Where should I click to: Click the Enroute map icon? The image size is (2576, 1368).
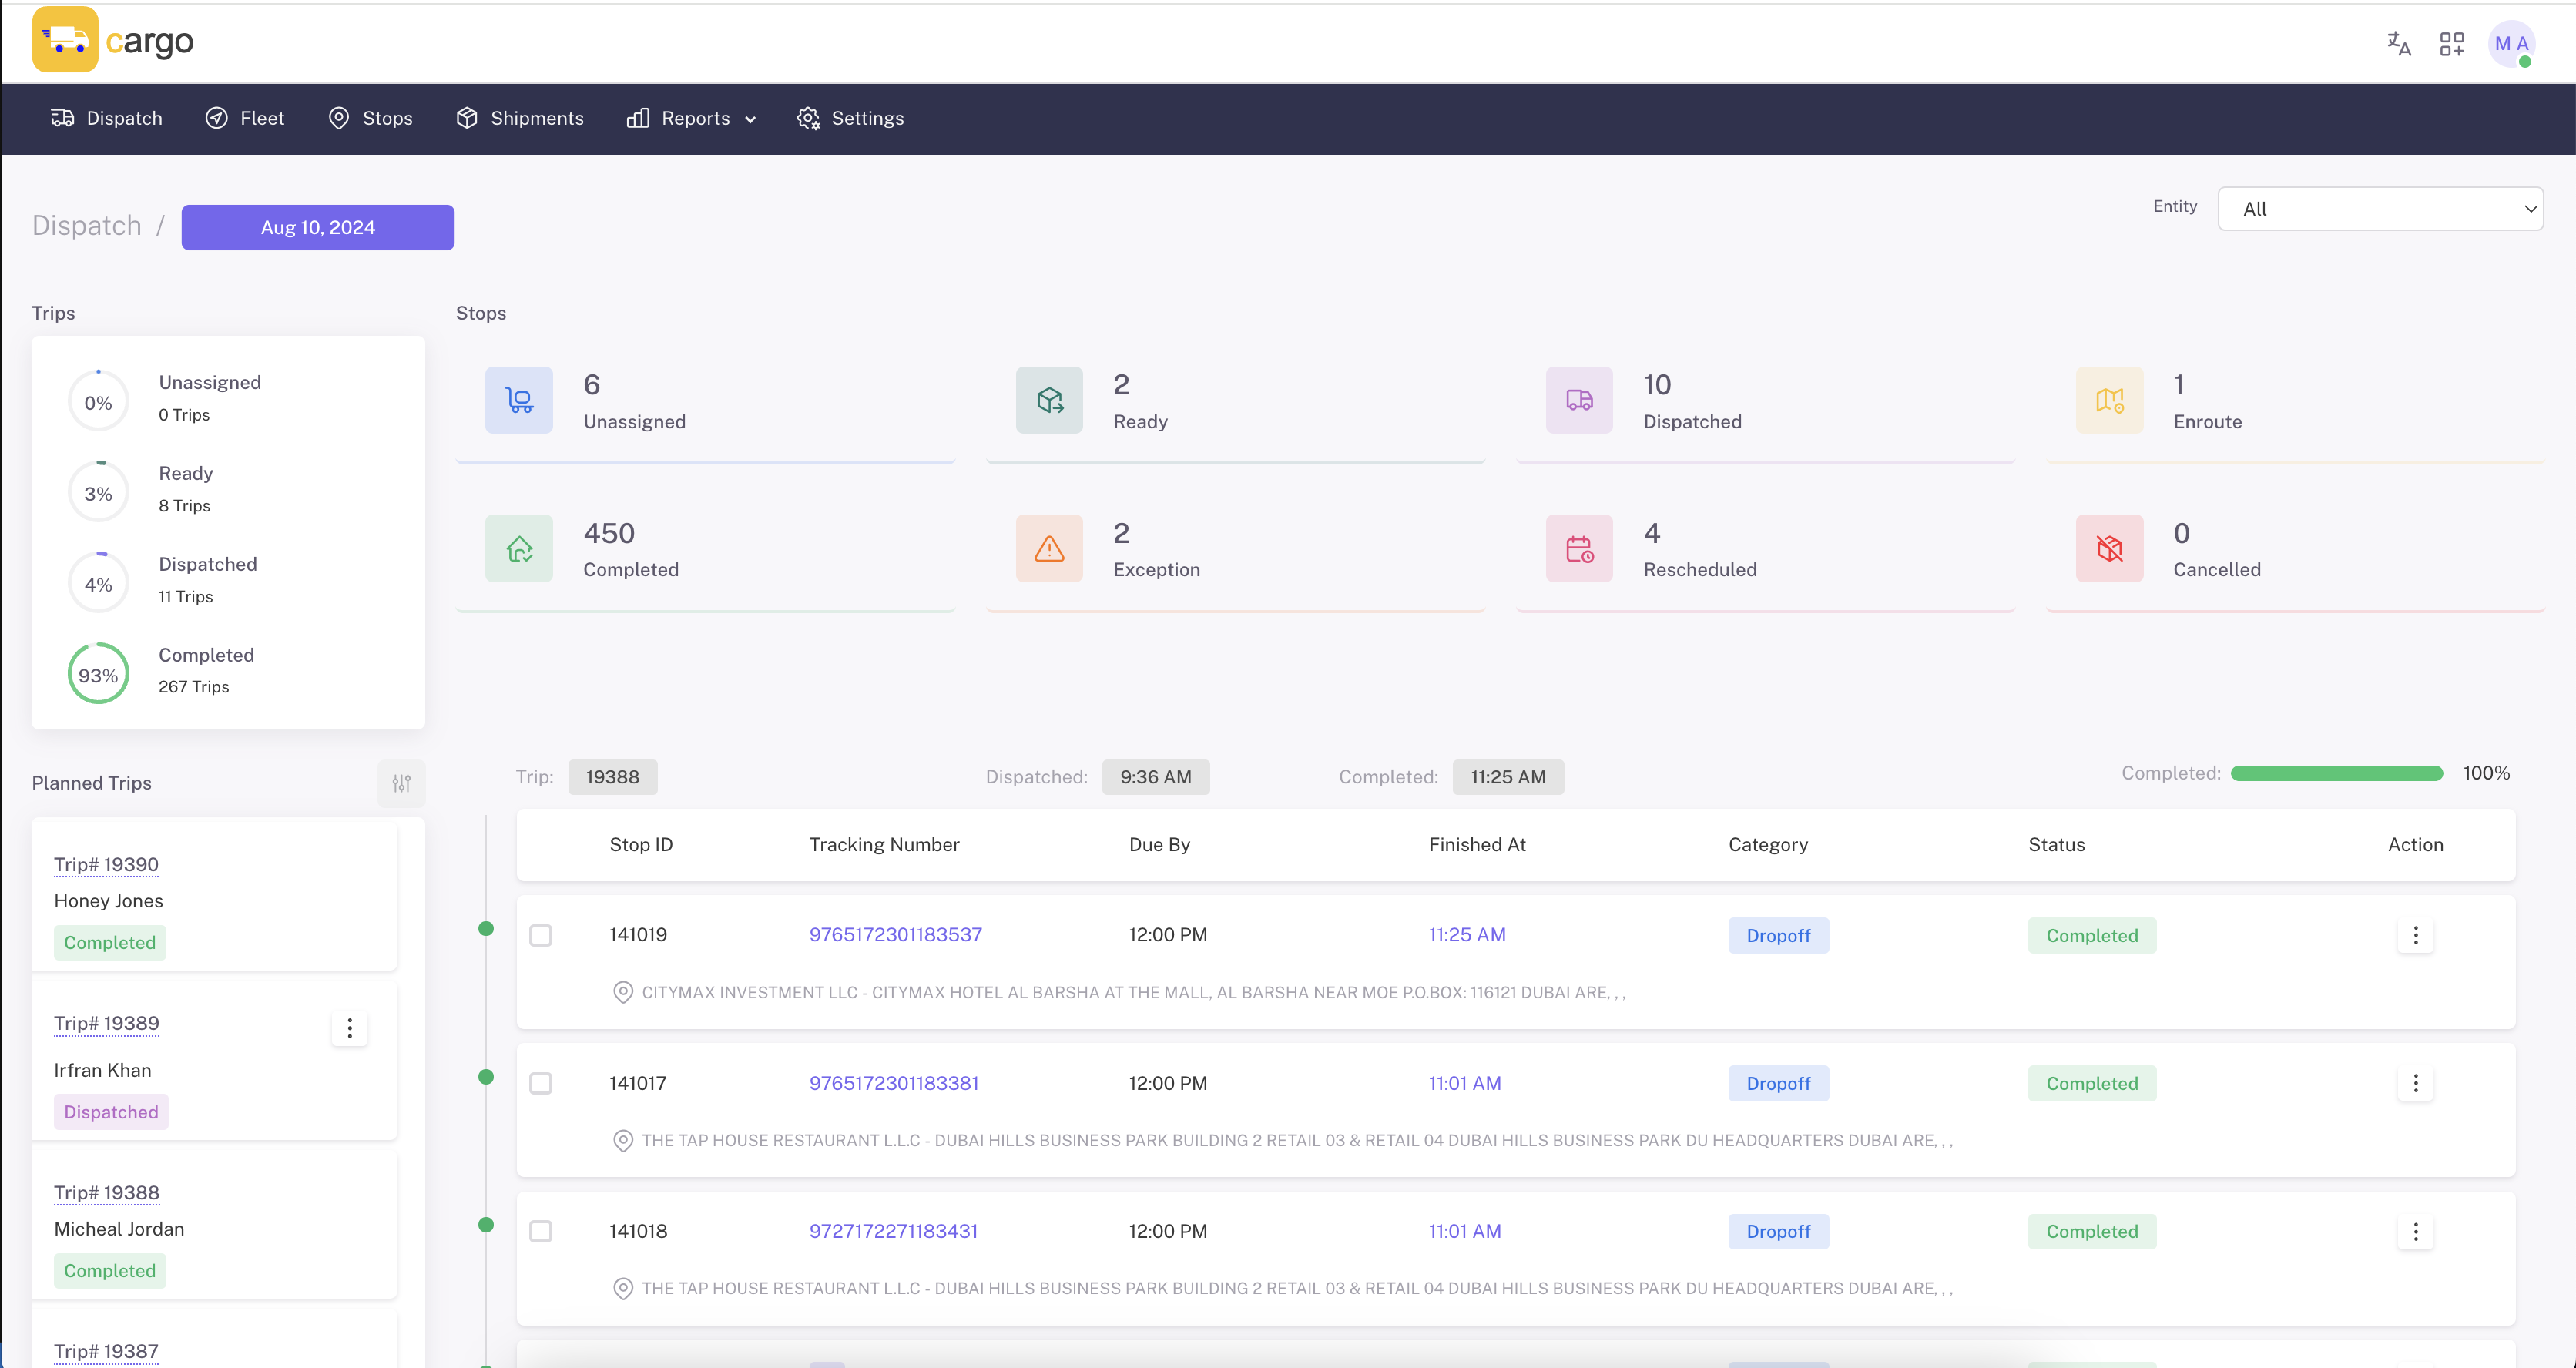point(2110,400)
